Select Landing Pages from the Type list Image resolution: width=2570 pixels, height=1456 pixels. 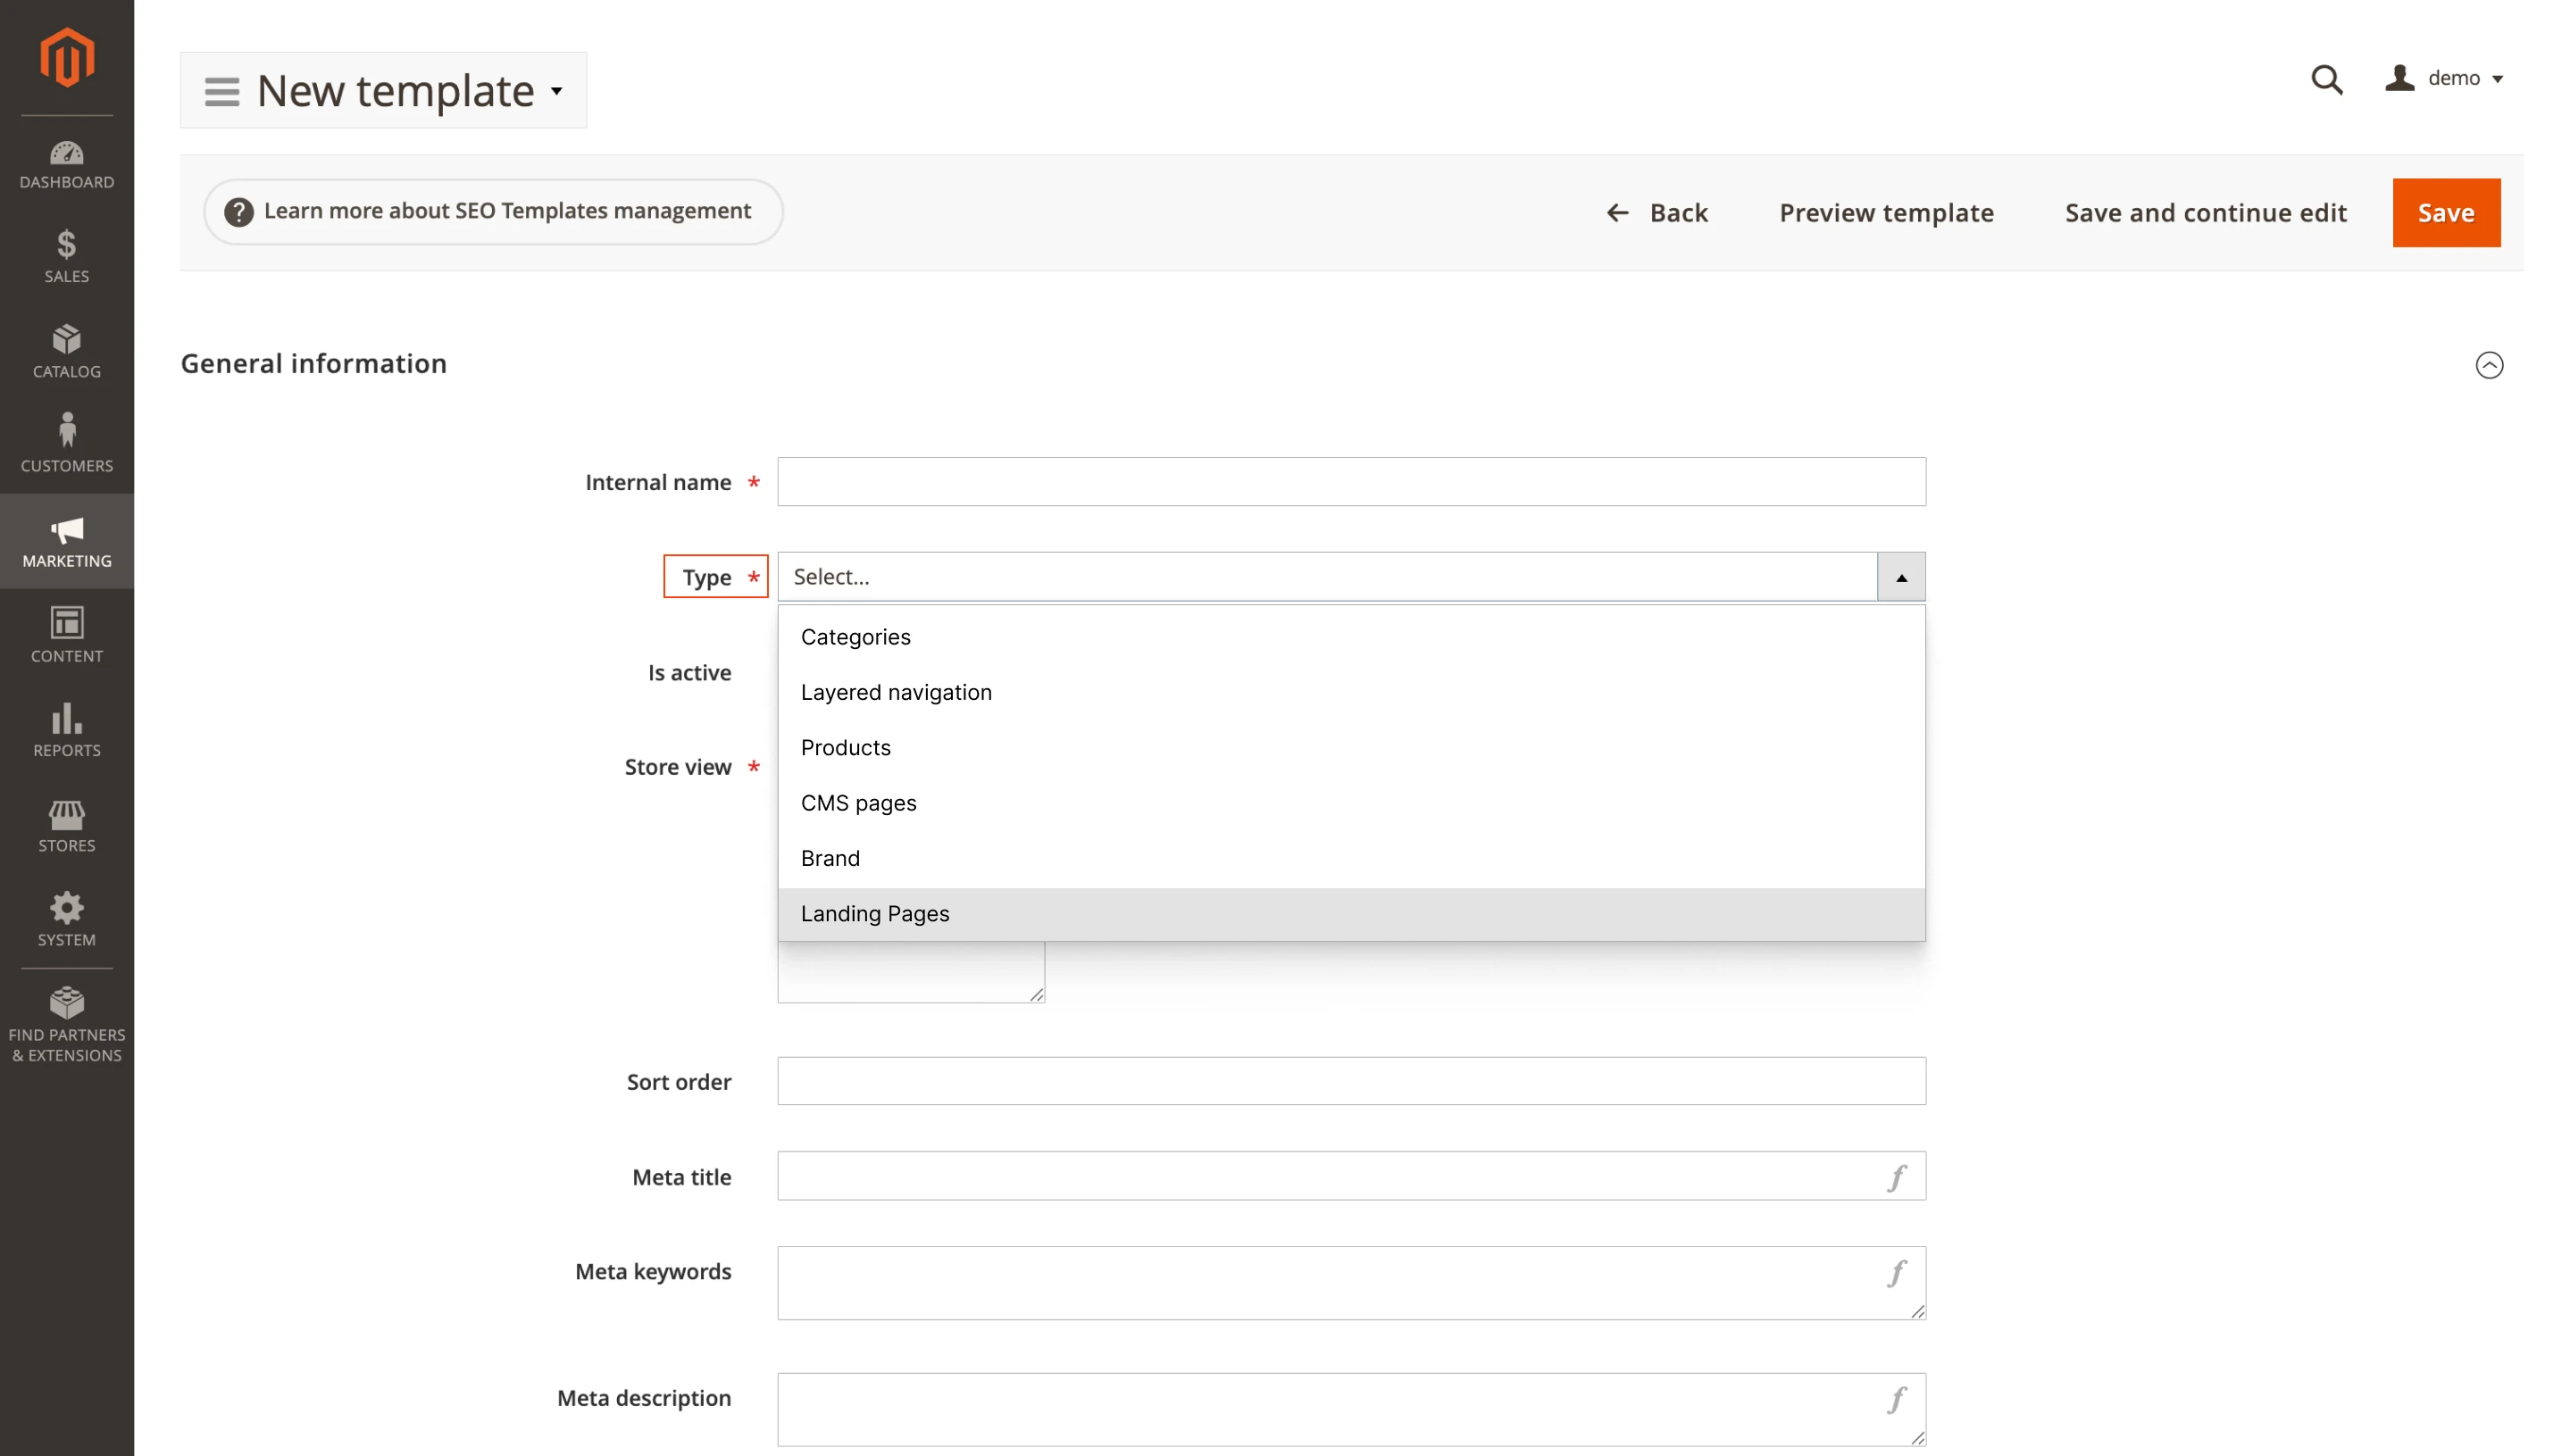click(x=875, y=913)
